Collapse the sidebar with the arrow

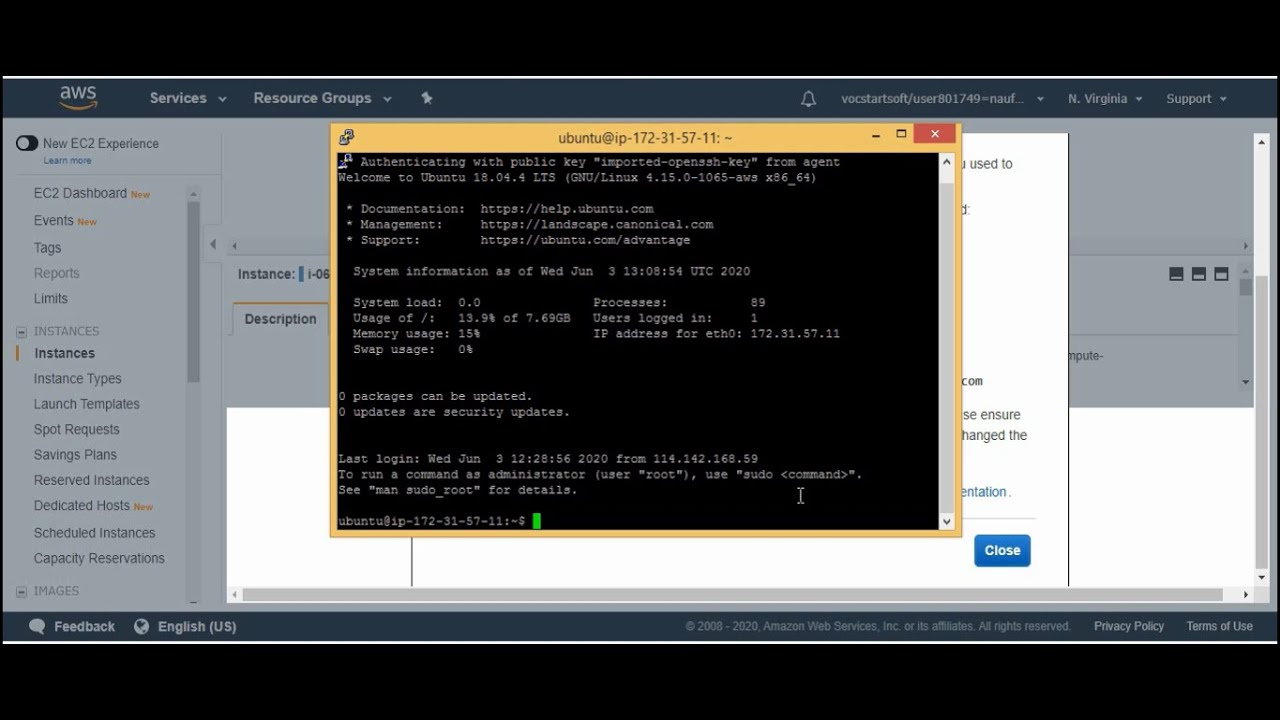tap(213, 244)
